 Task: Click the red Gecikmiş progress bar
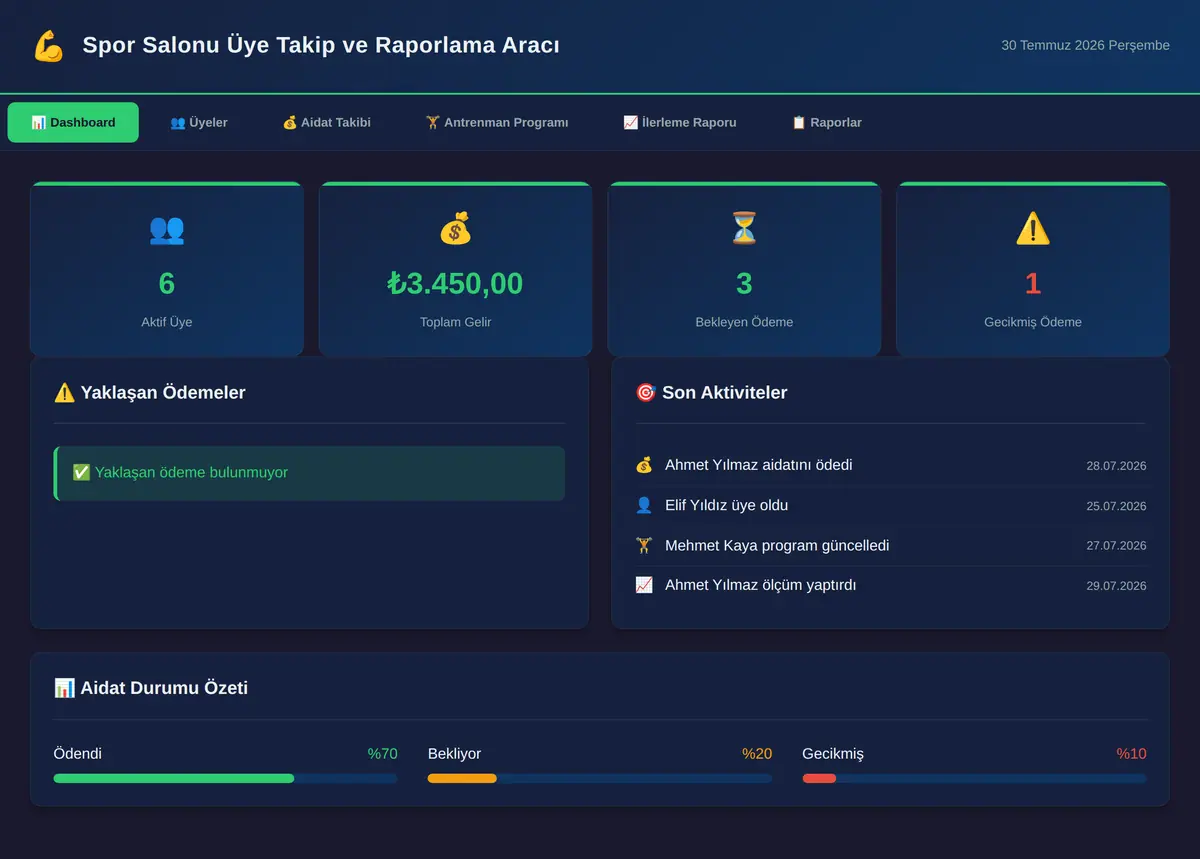(819, 778)
